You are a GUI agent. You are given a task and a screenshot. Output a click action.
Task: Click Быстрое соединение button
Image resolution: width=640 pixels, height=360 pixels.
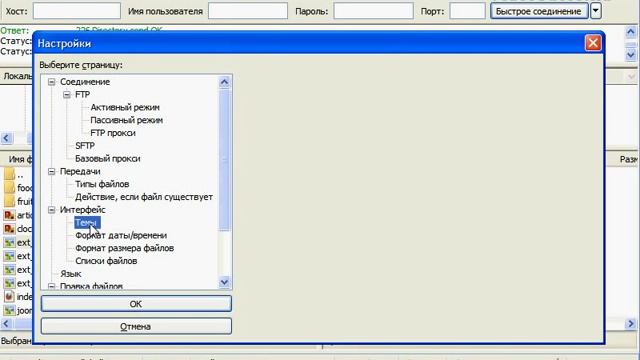(539, 11)
